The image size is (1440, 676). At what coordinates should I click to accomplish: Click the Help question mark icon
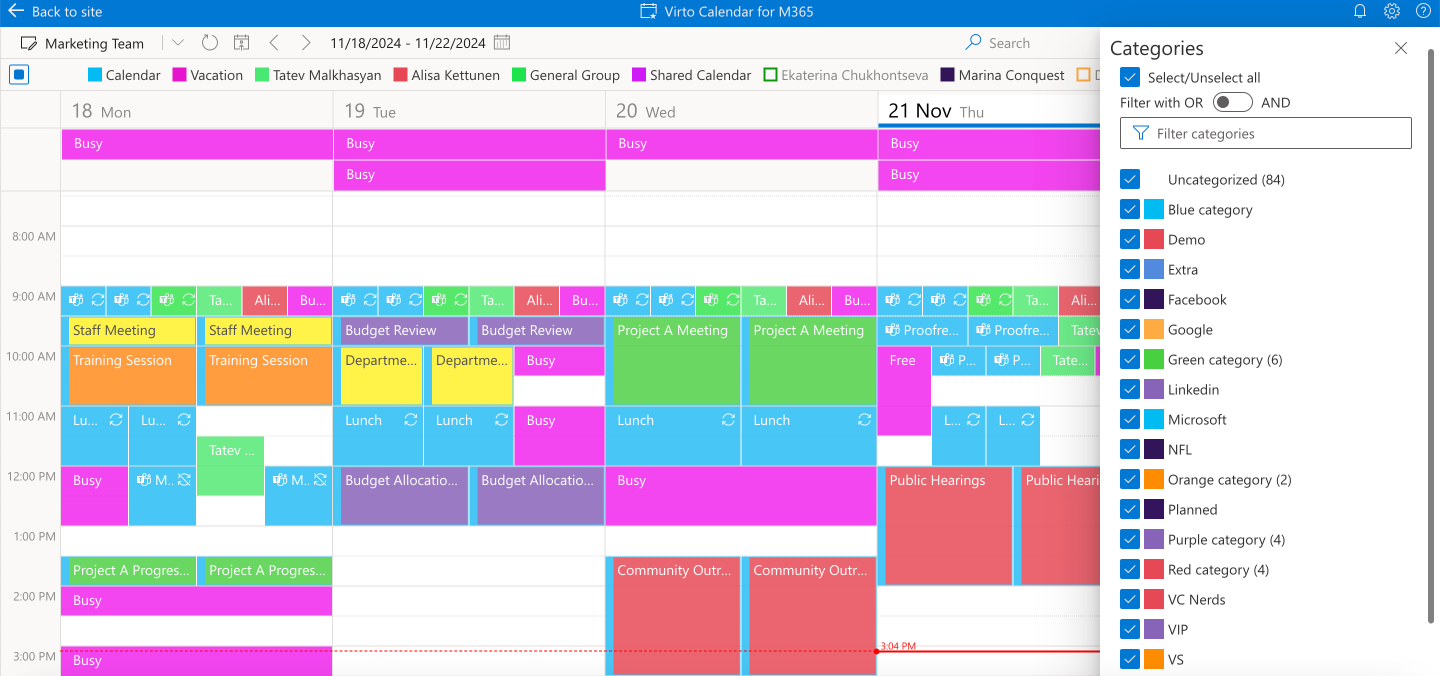pyautogui.click(x=1424, y=13)
